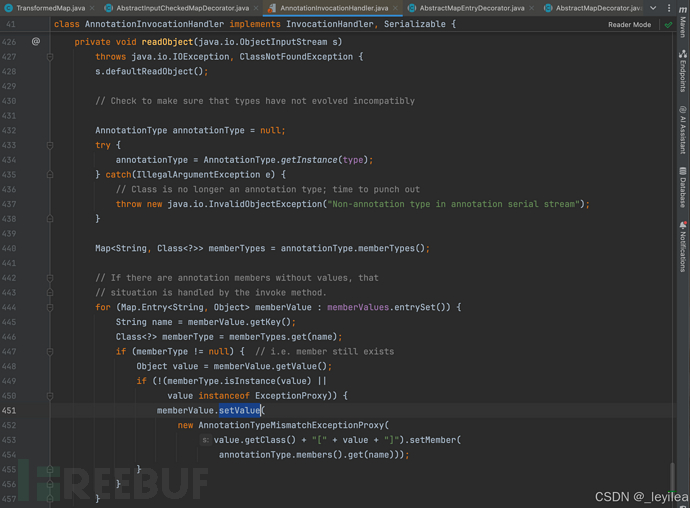Open the Maven tool window
The height and width of the screenshot is (508, 690).
click(x=683, y=22)
